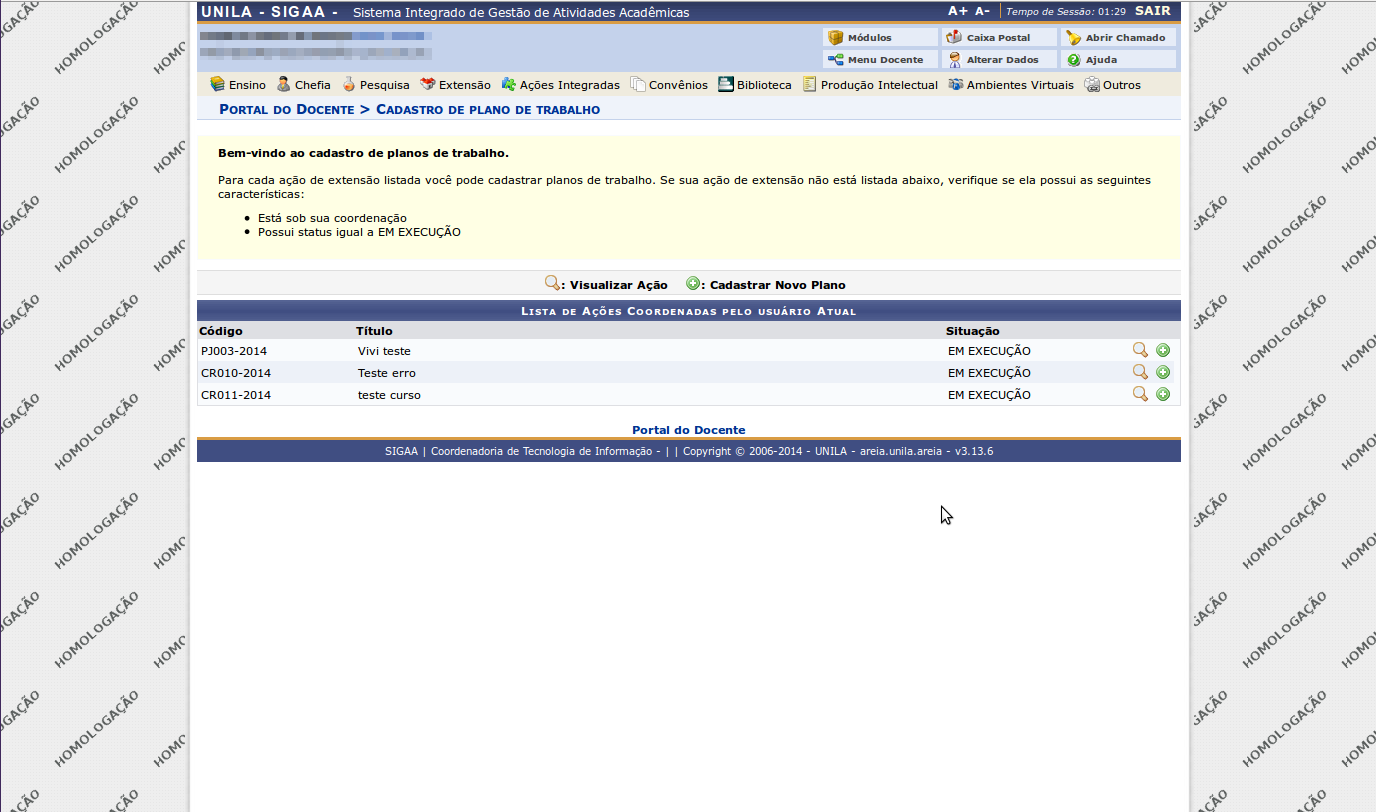Click green plus icon for CR011-2014

1163,394
